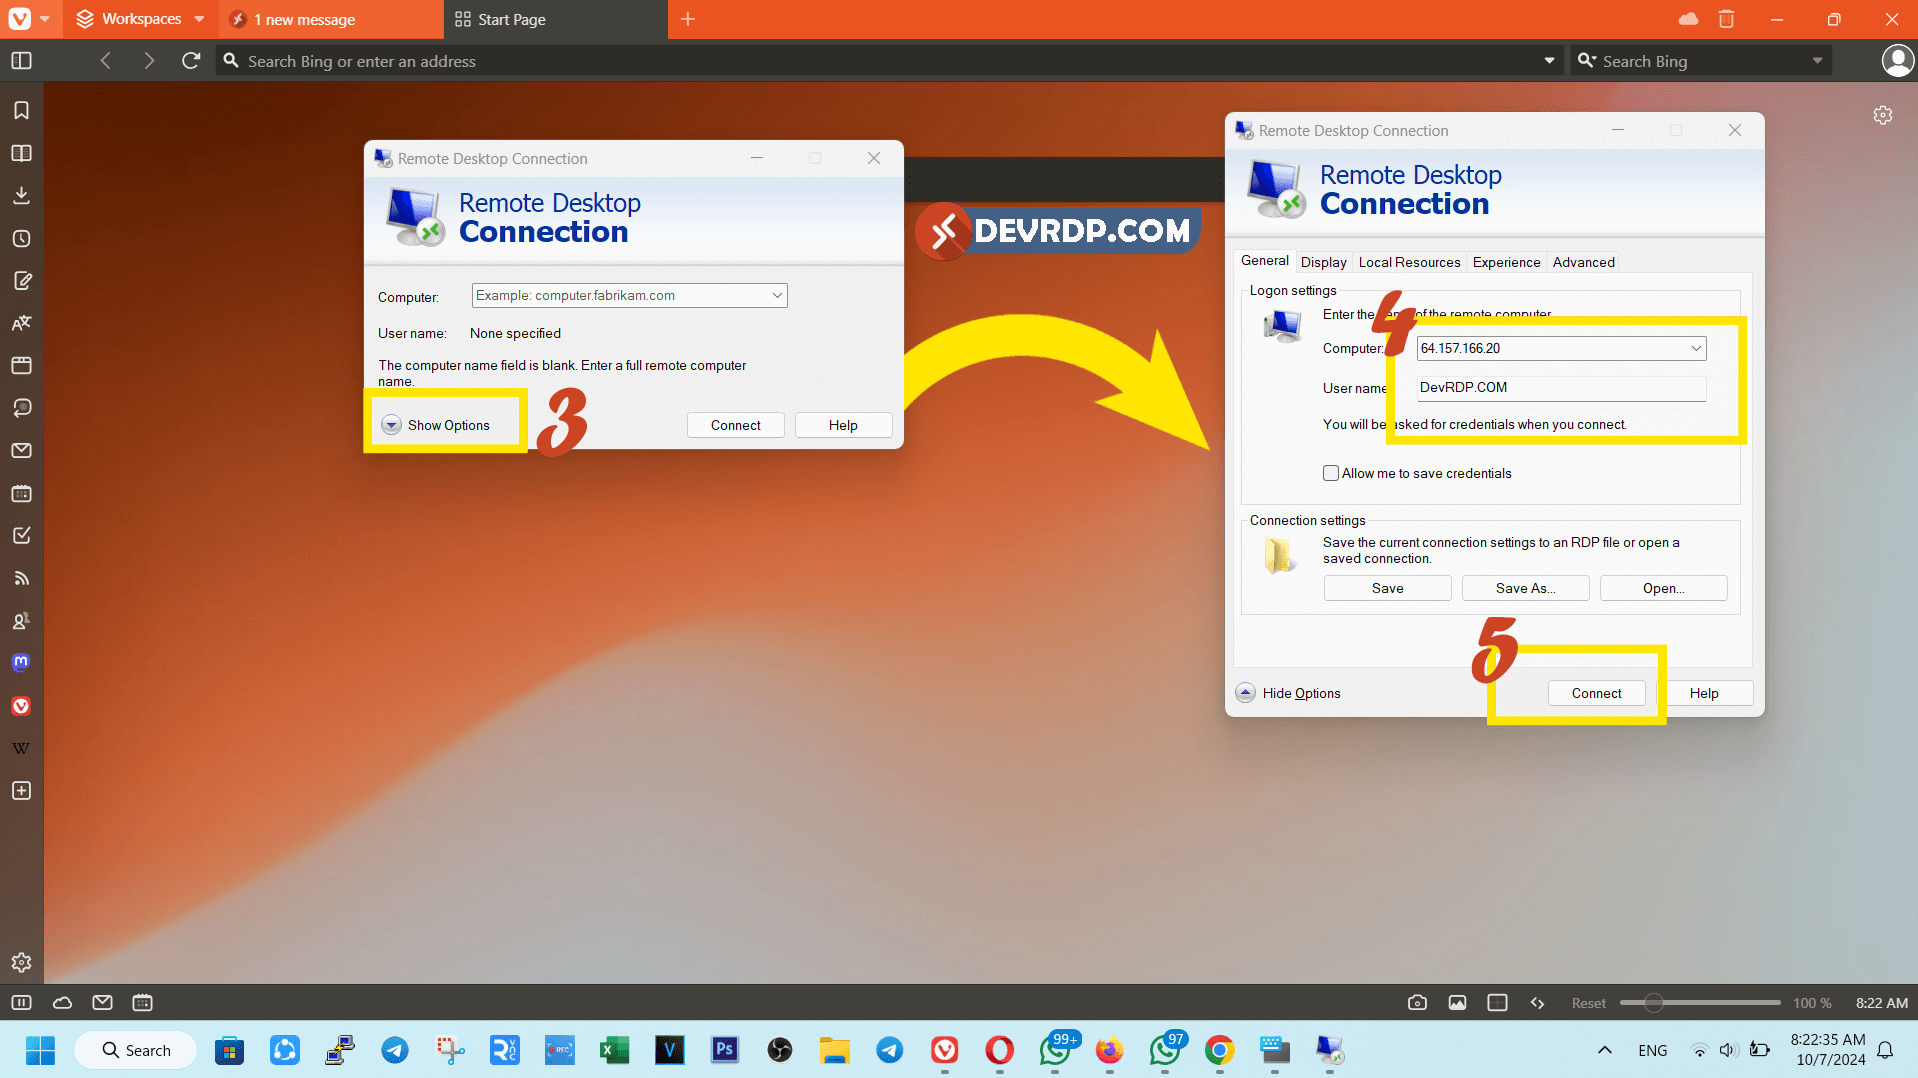The height and width of the screenshot is (1078, 1918).
Task: Click the Connect button marked 5
Action: tap(1596, 692)
